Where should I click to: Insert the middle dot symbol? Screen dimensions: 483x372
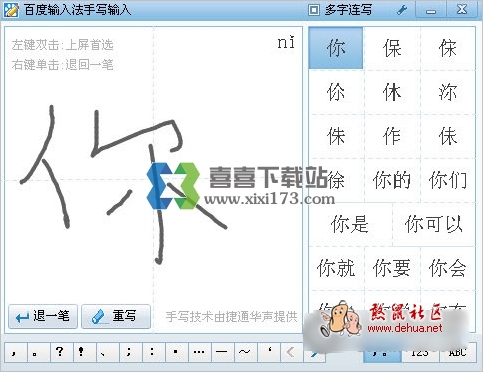click(176, 352)
